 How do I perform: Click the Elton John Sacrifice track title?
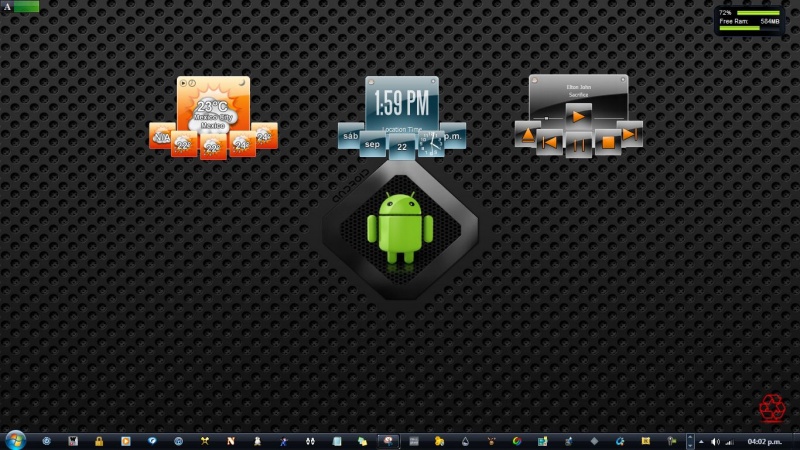pyautogui.click(x=579, y=91)
